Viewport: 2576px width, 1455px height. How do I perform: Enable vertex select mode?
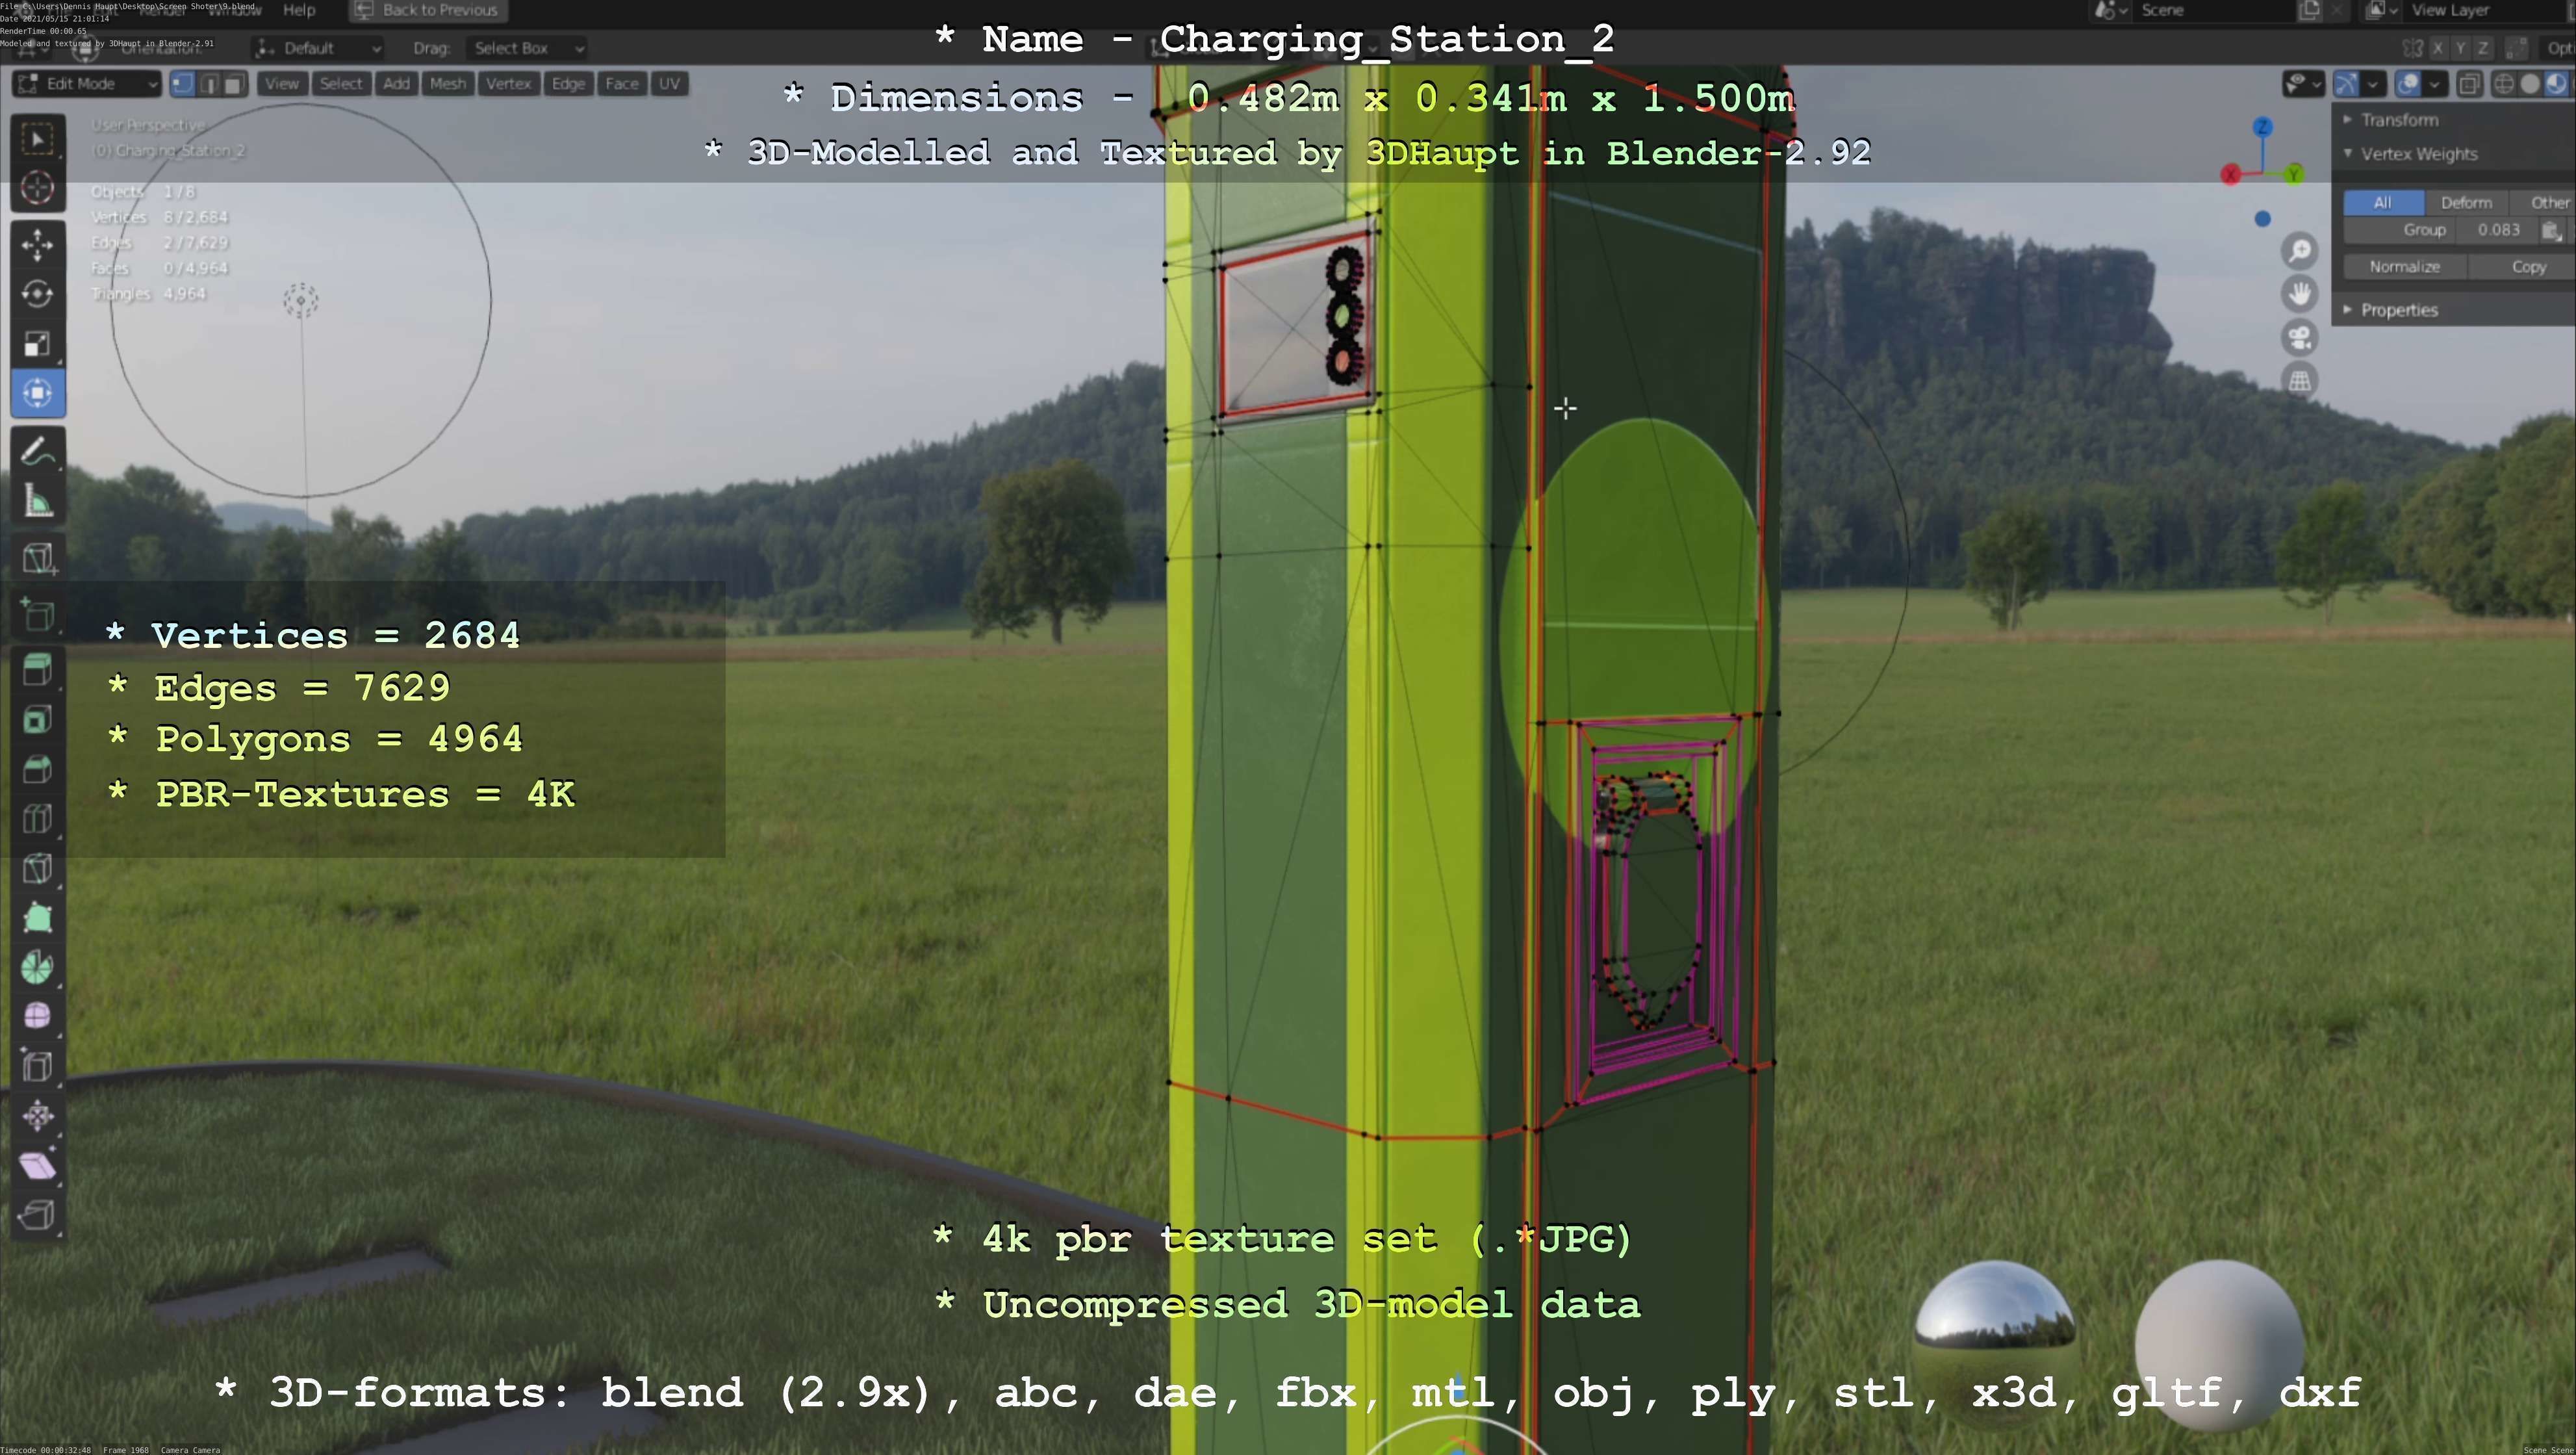(x=182, y=84)
